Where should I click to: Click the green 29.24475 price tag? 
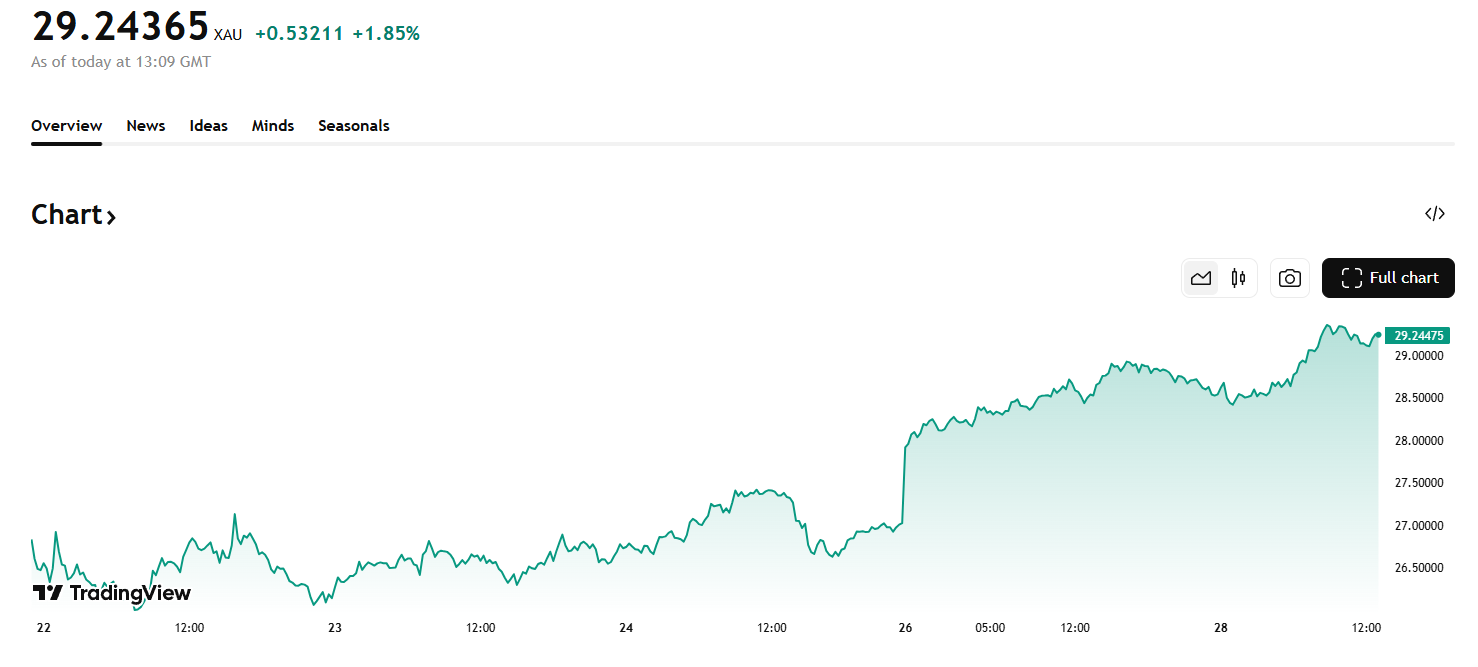click(x=1417, y=335)
